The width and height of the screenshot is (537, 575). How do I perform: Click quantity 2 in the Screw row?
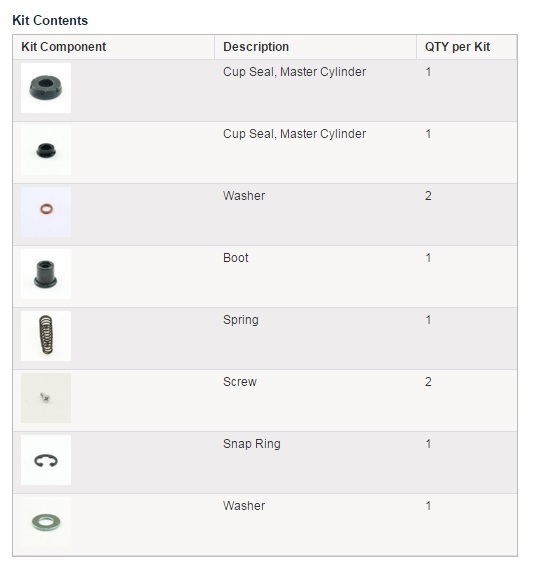coord(428,382)
